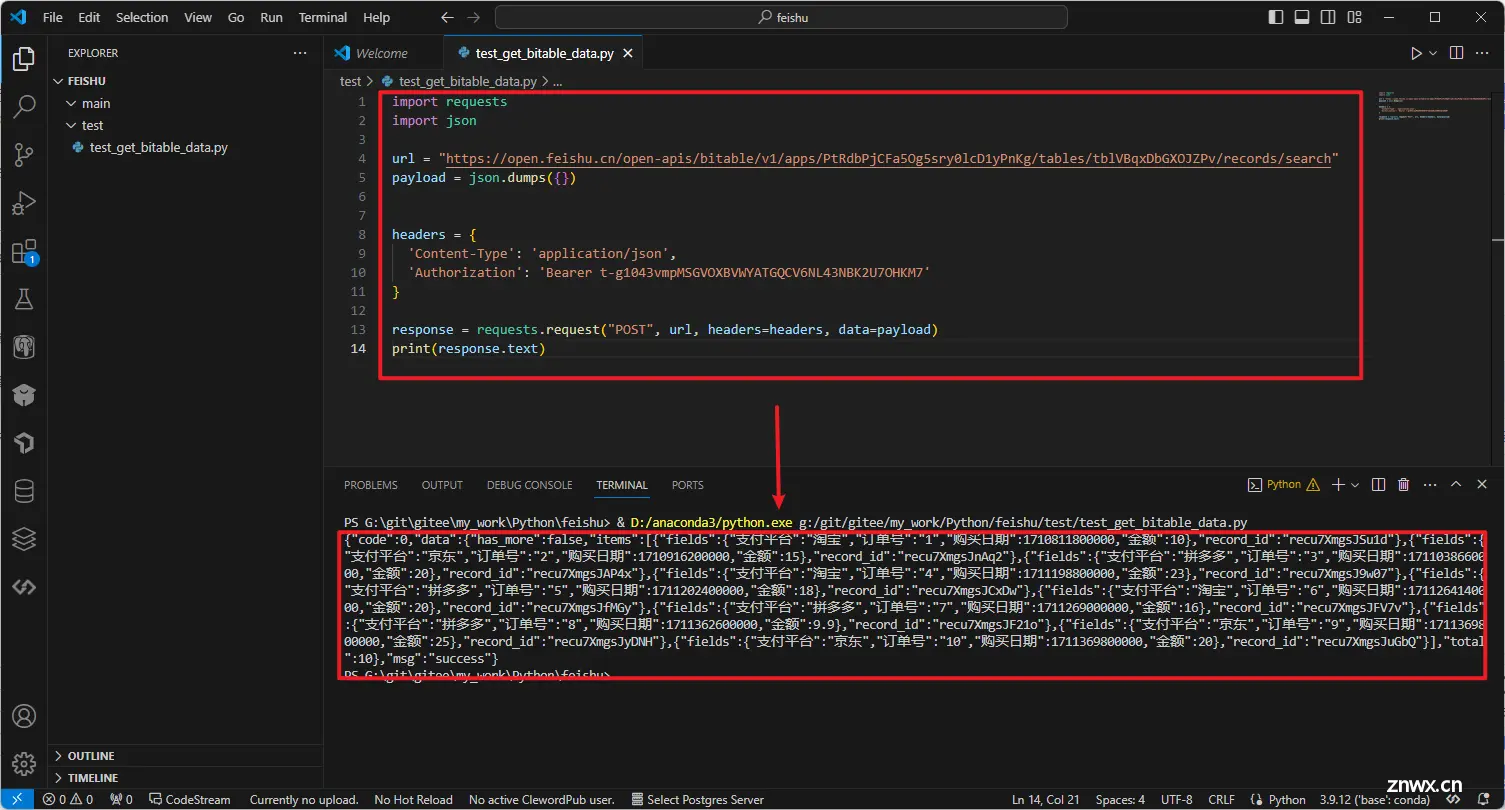Open the Run and Debug view
Image resolution: width=1505 pixels, height=810 pixels.
24,203
